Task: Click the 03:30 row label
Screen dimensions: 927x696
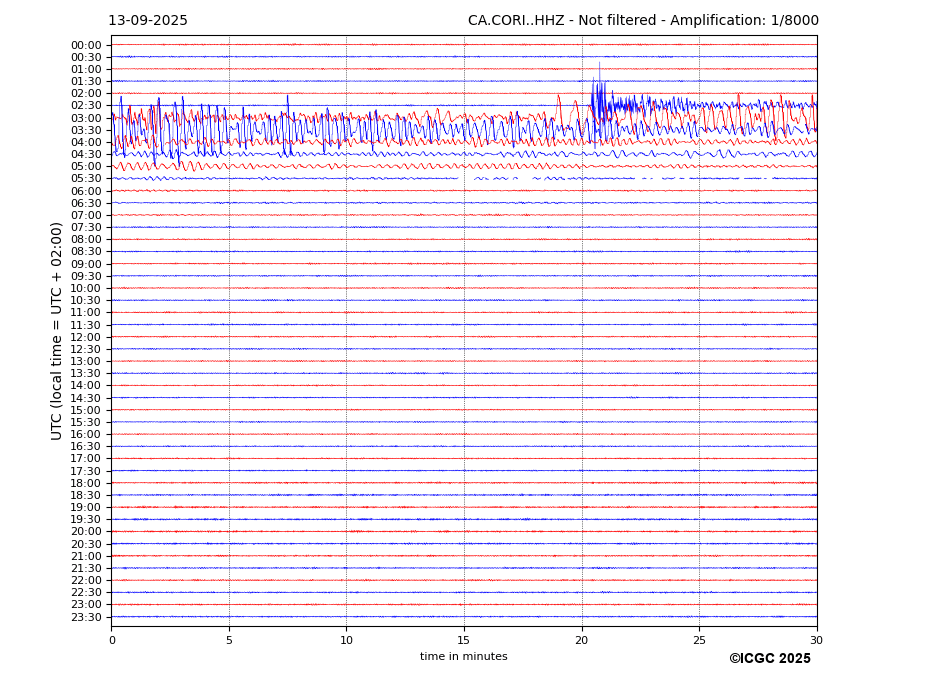Action: coord(86,130)
